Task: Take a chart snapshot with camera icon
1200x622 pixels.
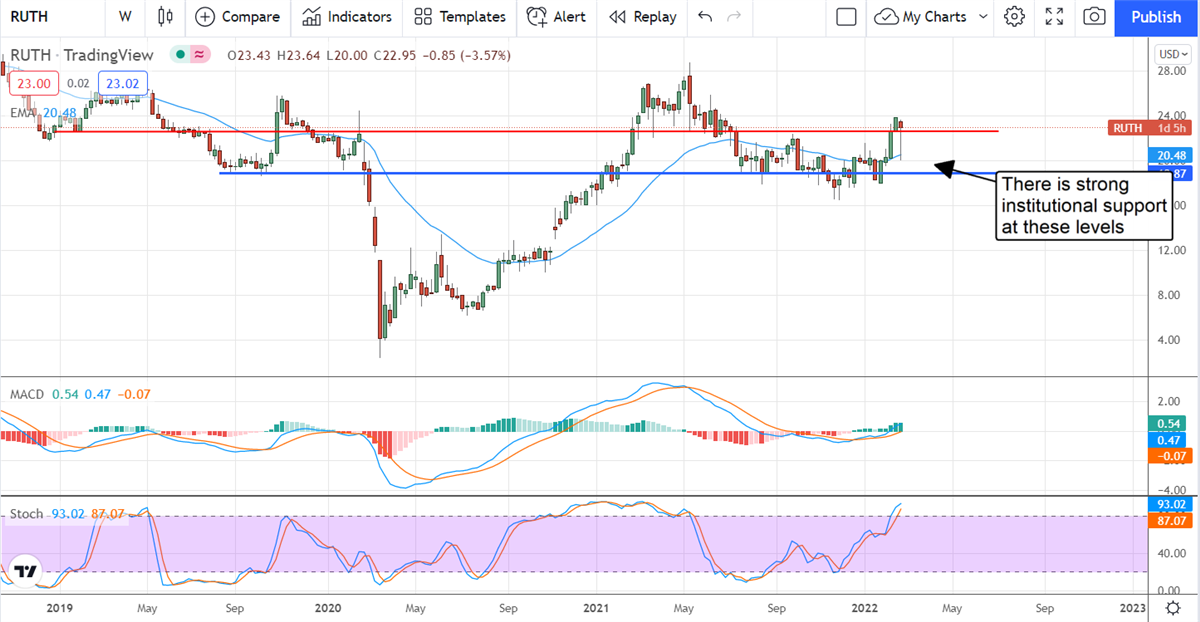Action: click(1095, 17)
